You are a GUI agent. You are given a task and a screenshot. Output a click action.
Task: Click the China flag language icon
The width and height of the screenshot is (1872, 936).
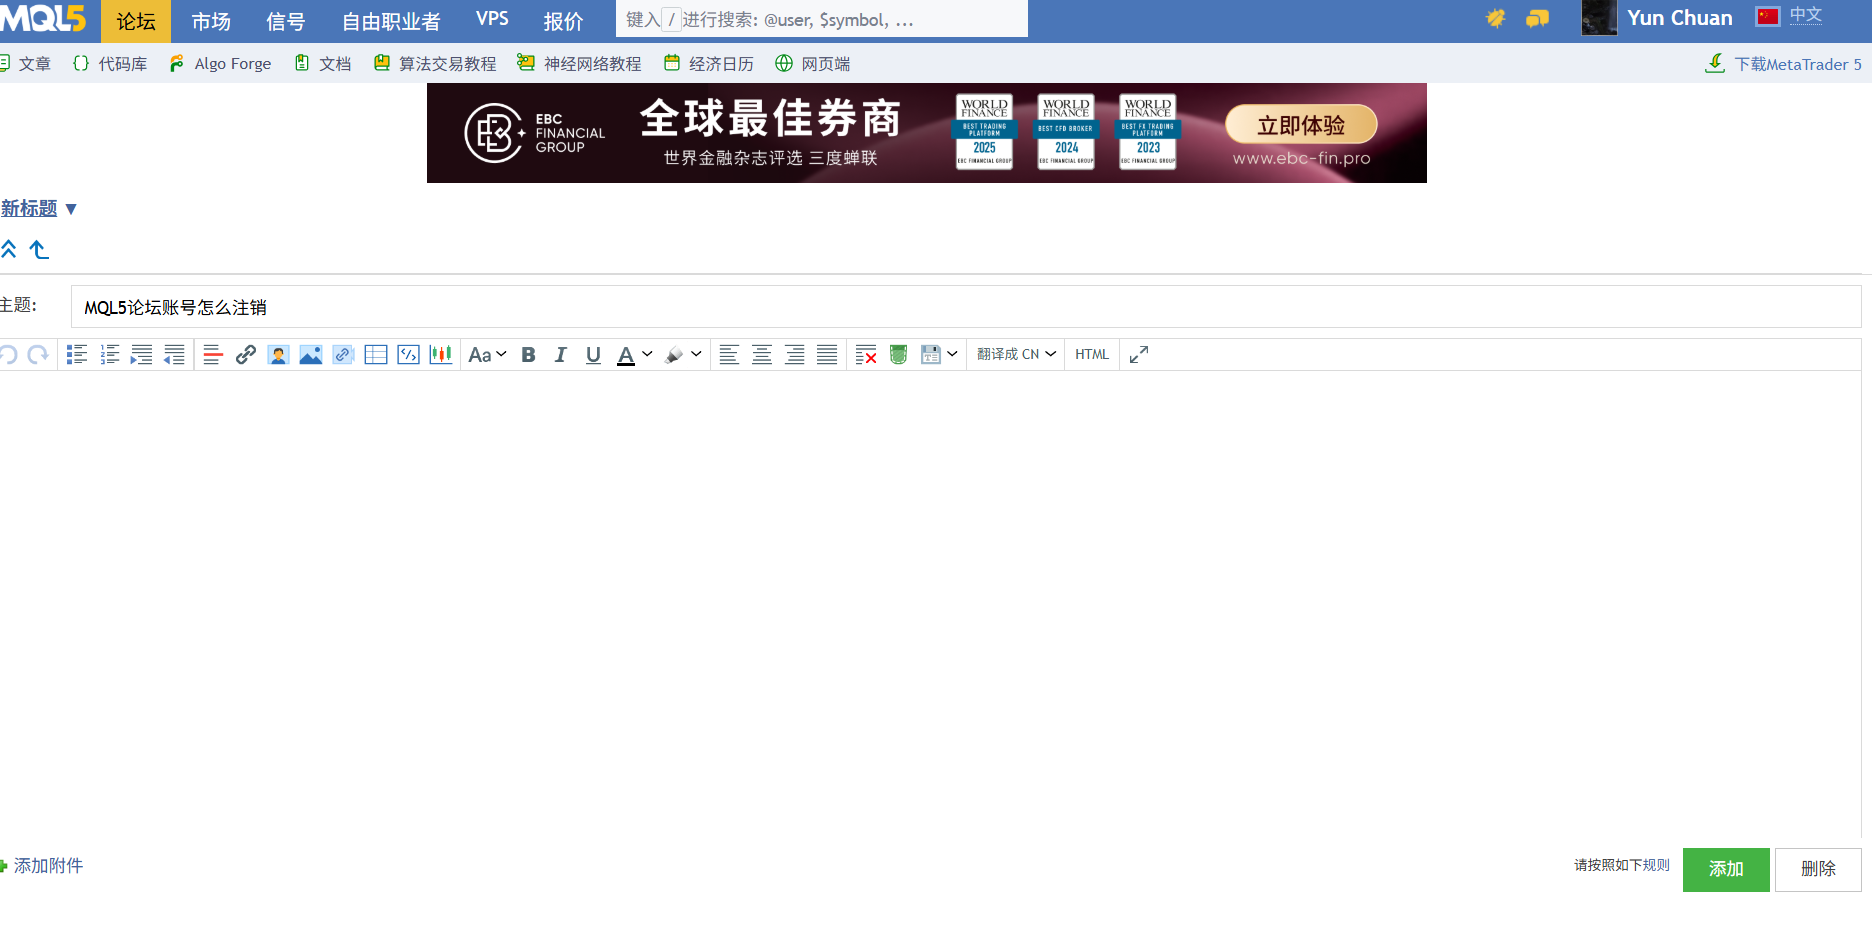pyautogui.click(x=1768, y=16)
